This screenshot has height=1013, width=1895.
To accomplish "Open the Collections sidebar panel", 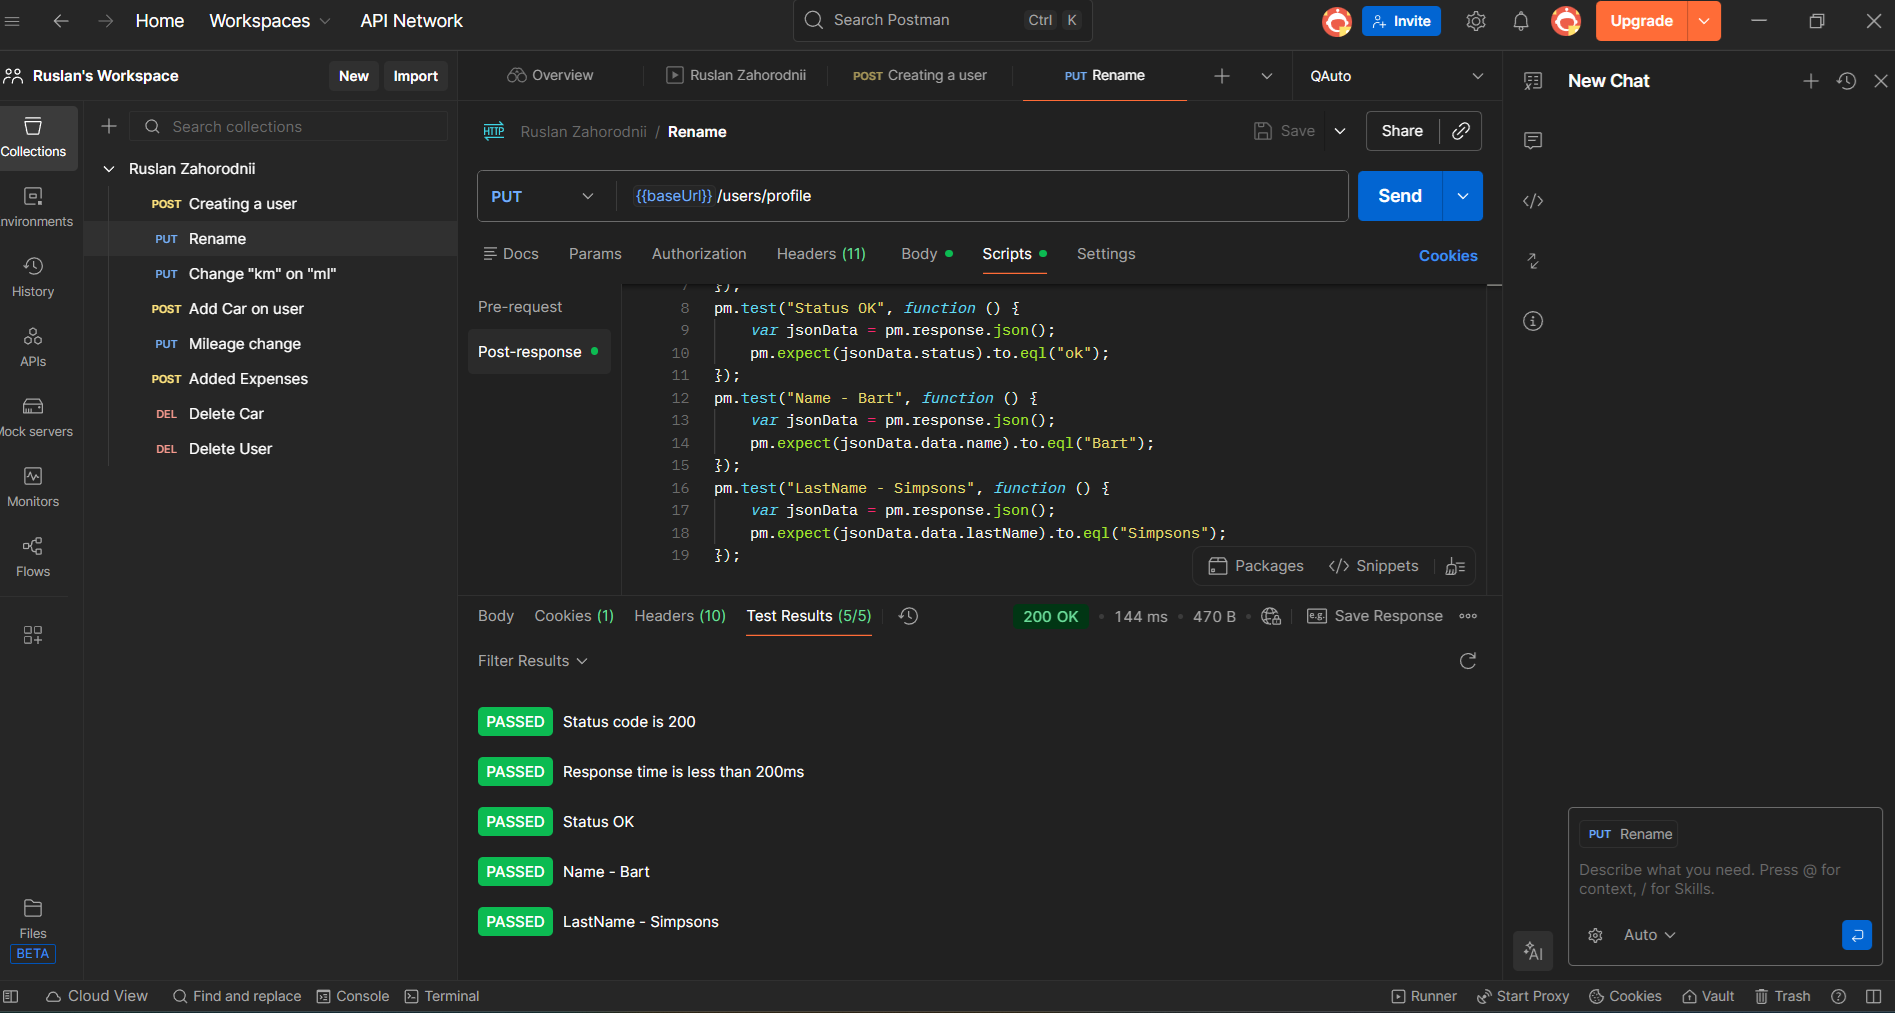I will pos(33,137).
